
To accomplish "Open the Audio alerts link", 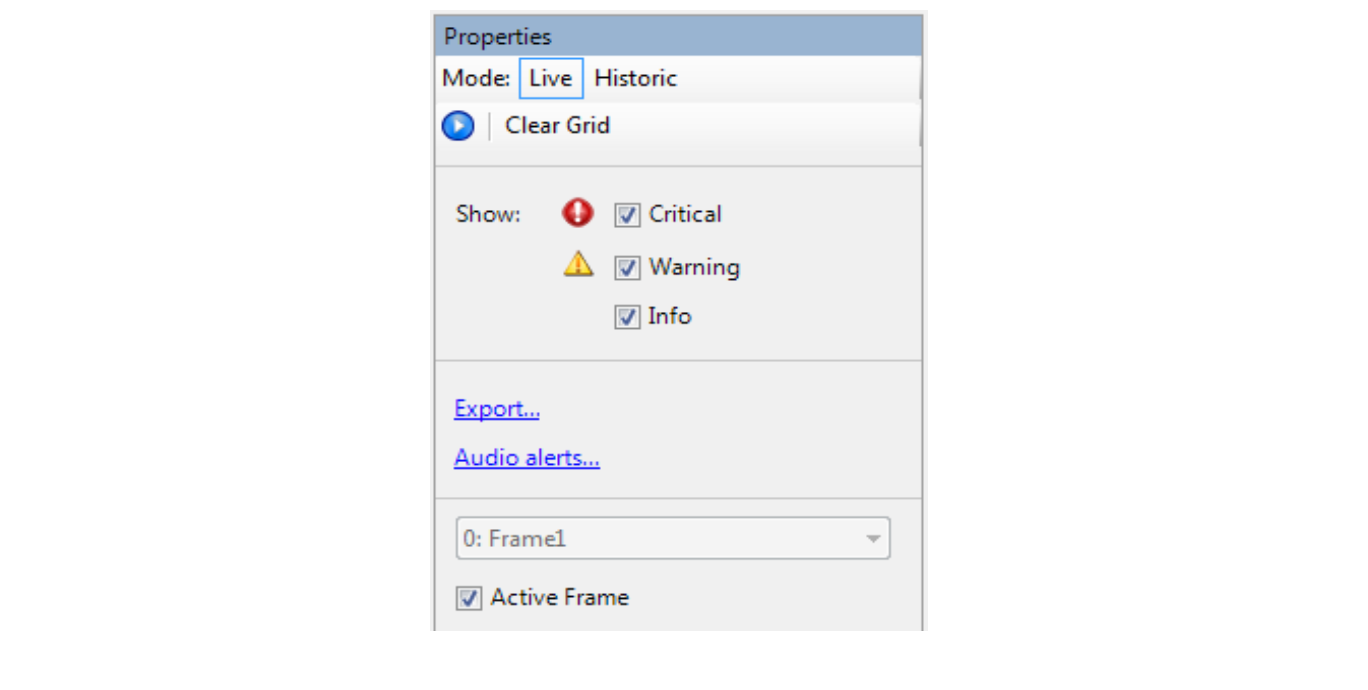I will pyautogui.click(x=527, y=458).
